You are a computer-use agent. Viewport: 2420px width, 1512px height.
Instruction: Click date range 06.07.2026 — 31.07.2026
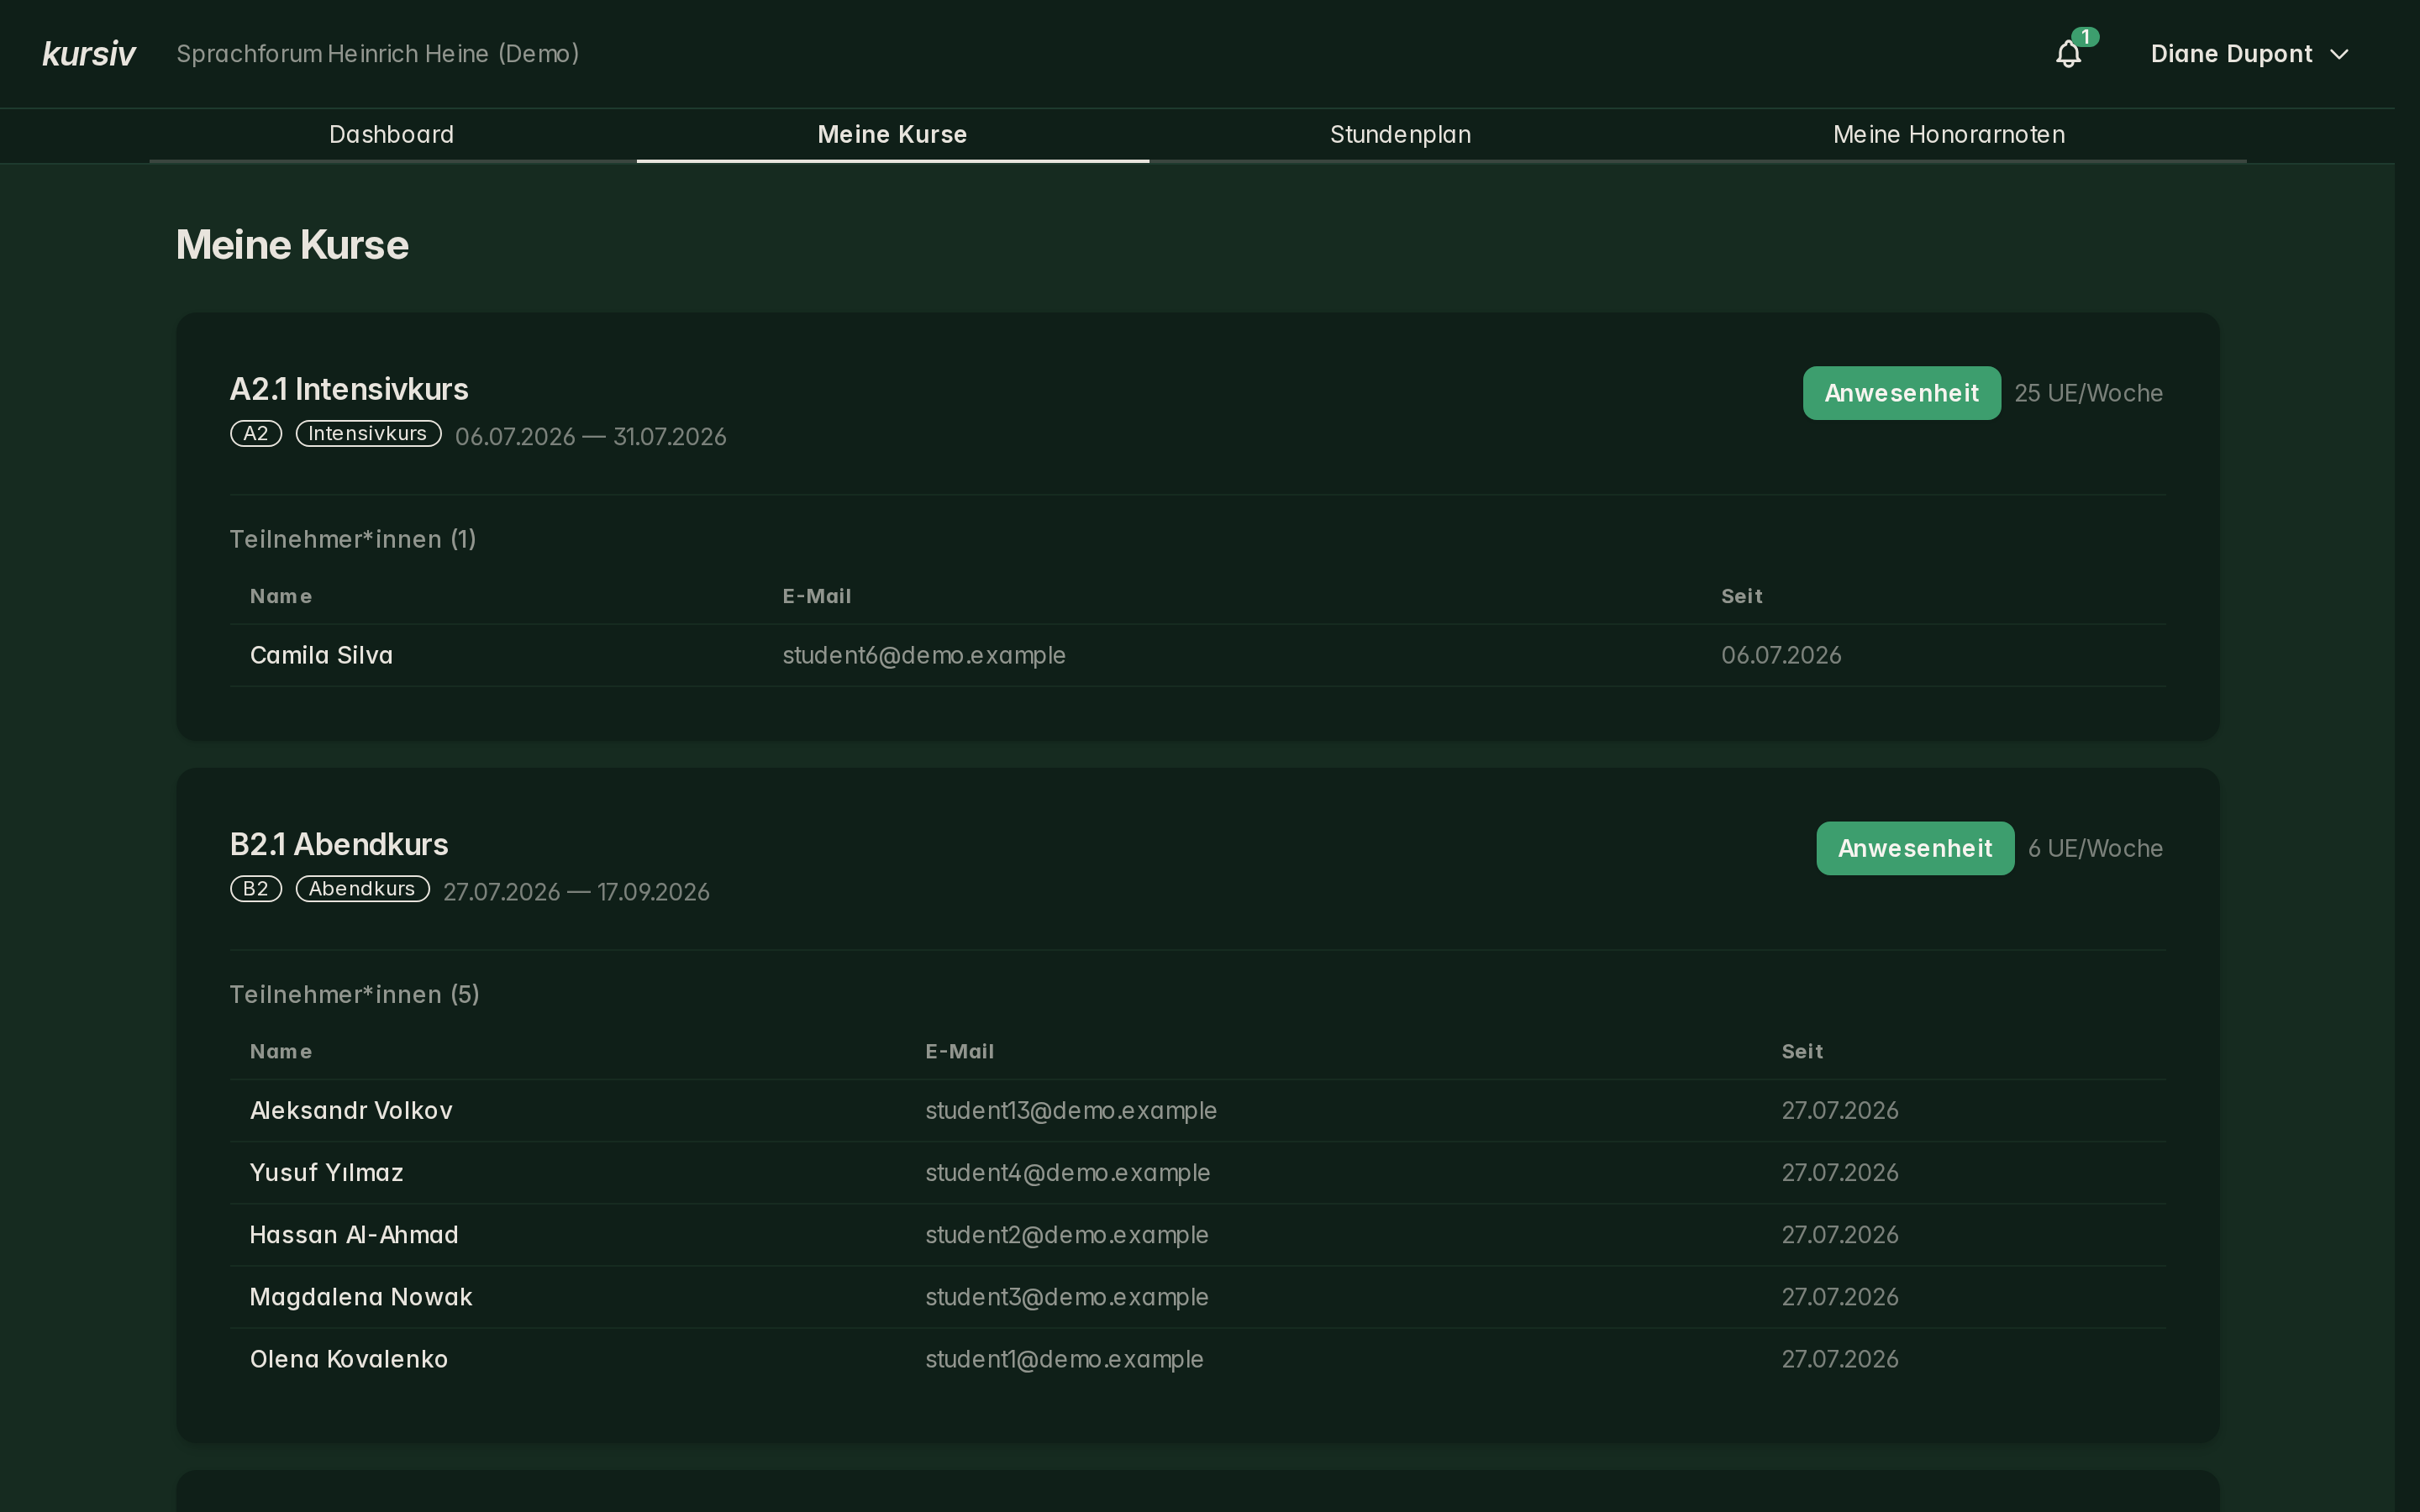[x=591, y=437]
